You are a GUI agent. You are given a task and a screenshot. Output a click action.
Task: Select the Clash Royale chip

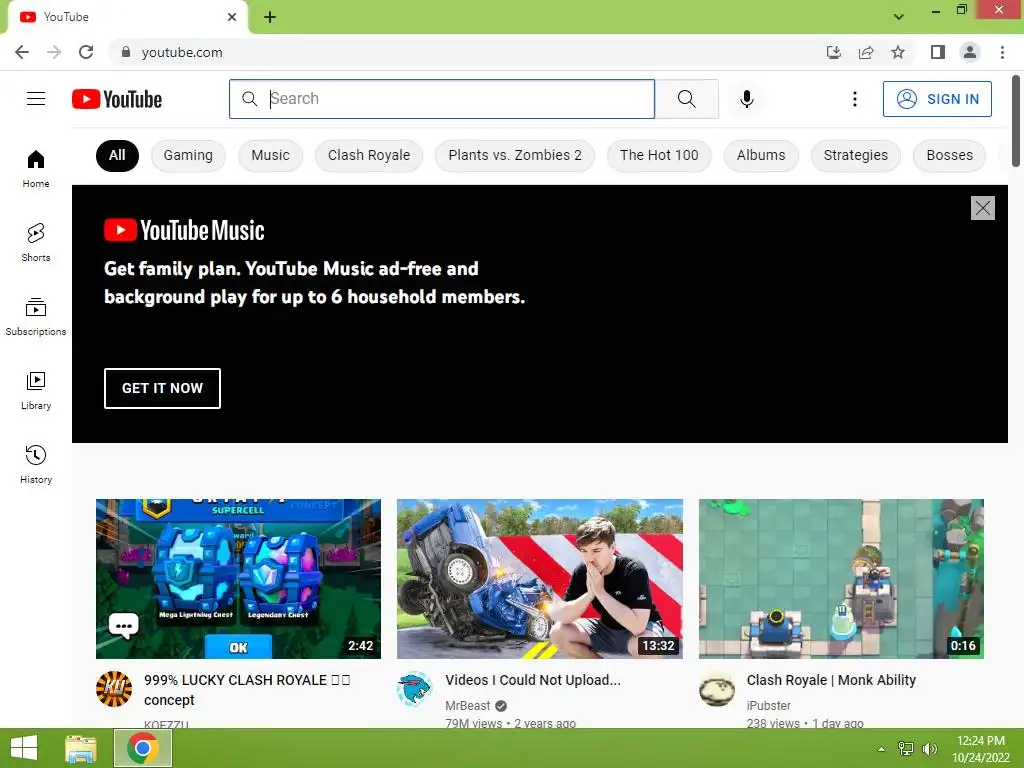369,155
